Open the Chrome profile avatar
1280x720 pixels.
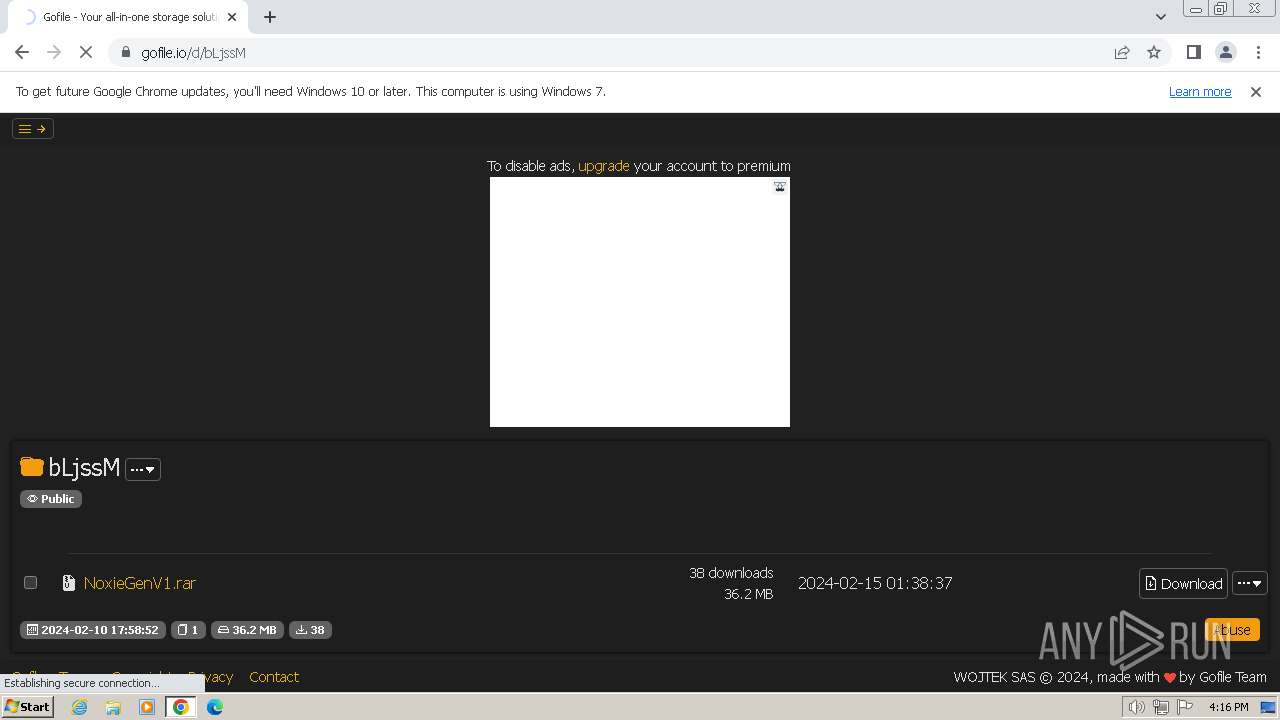(x=1225, y=52)
